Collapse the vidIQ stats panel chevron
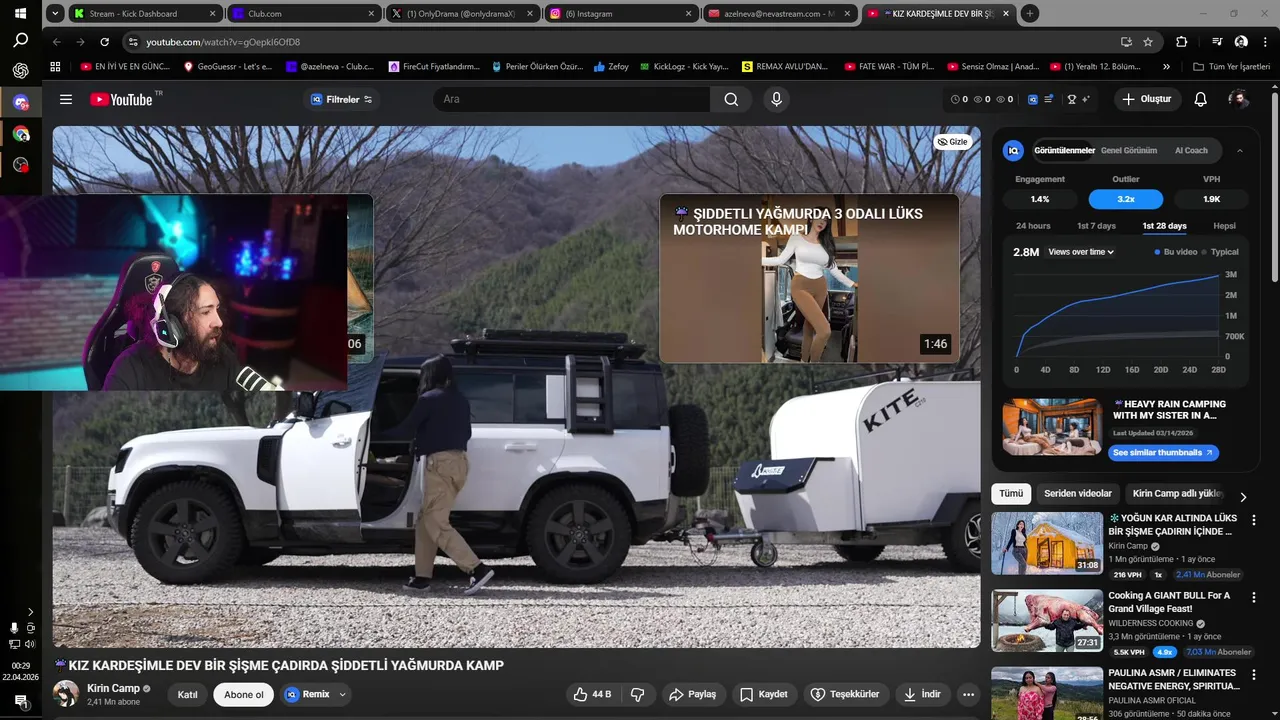 point(1240,151)
